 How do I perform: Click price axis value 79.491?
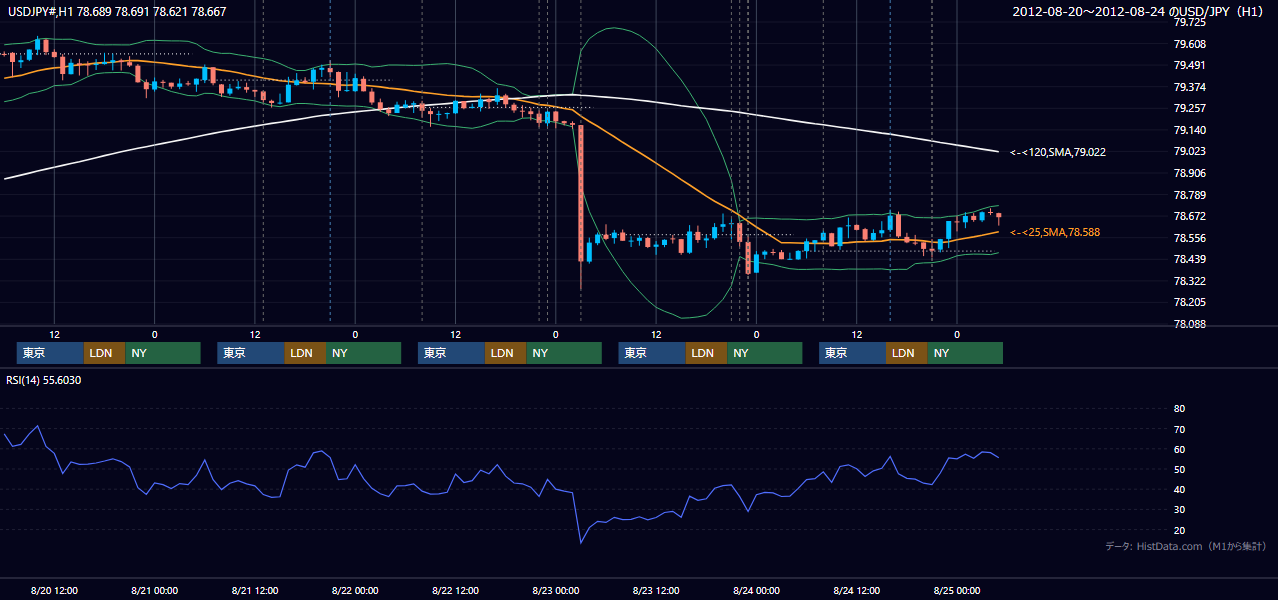coord(1189,65)
